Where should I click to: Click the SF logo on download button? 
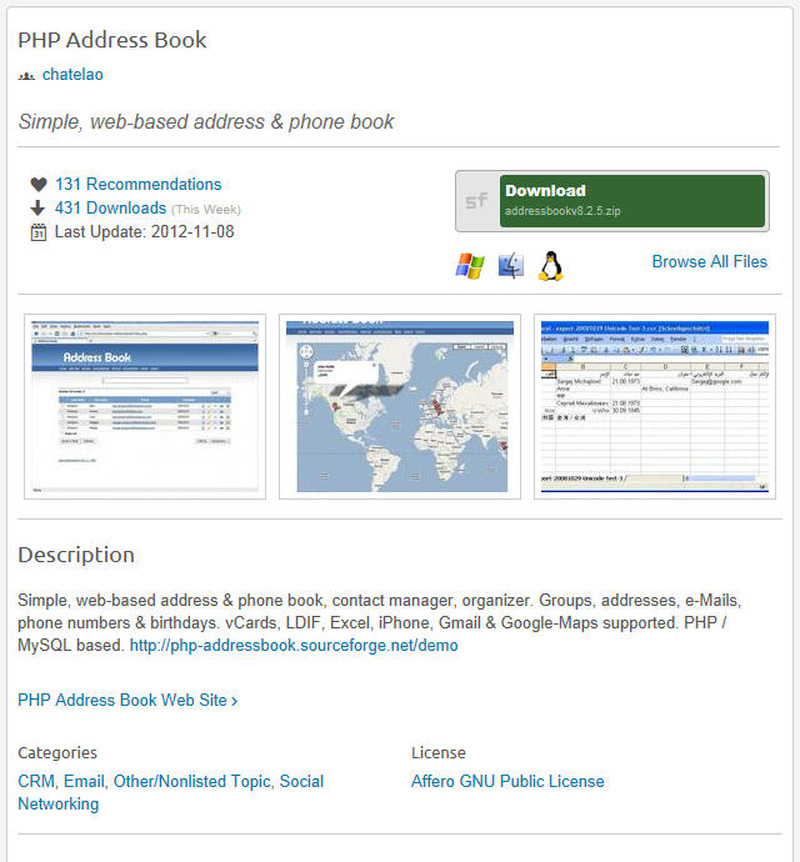[477, 201]
